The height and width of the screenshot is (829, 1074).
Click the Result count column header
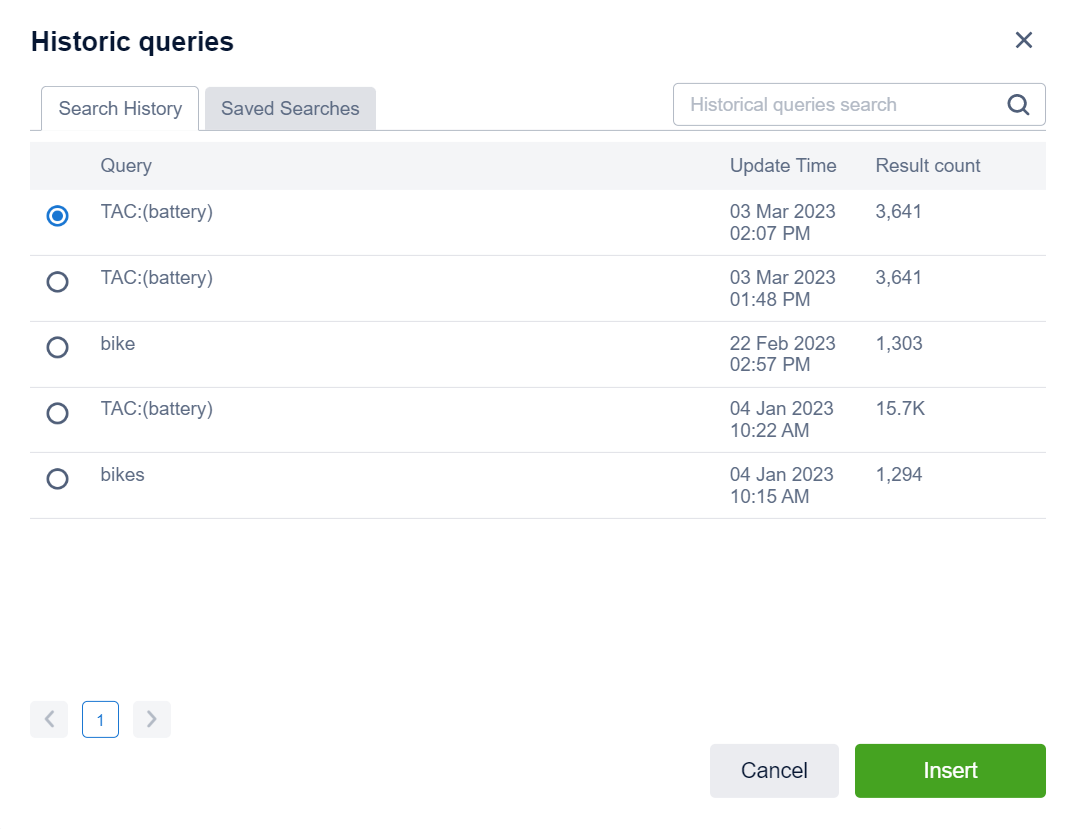(x=928, y=166)
